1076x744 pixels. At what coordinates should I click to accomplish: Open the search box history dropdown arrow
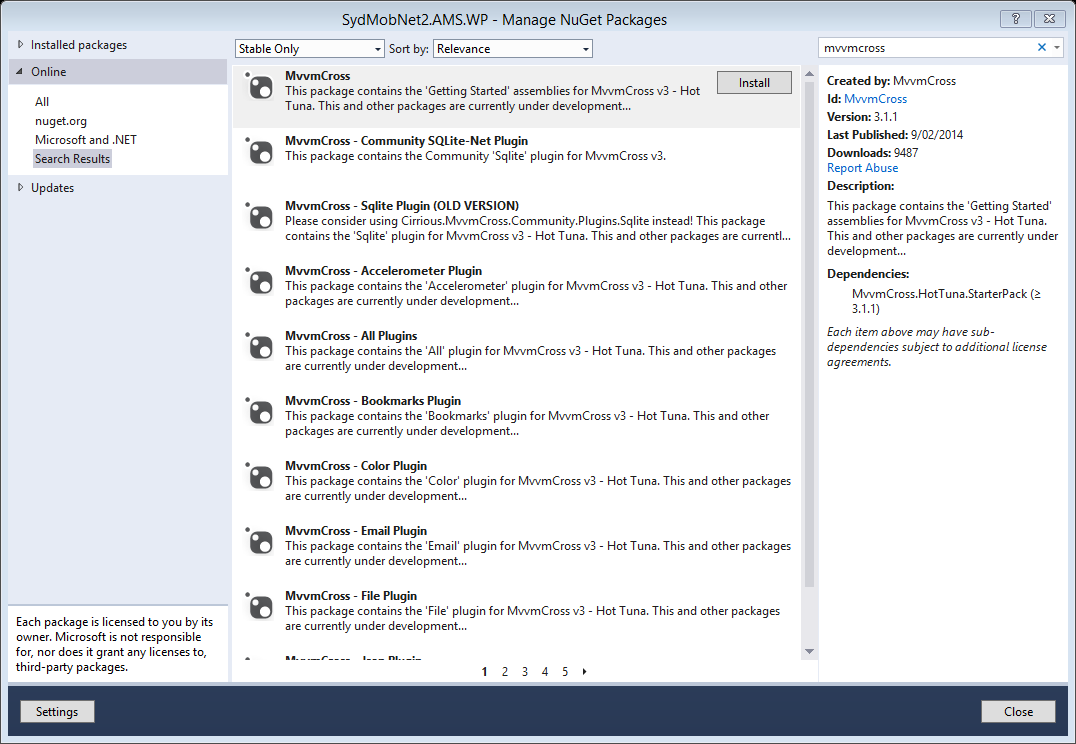[1055, 47]
